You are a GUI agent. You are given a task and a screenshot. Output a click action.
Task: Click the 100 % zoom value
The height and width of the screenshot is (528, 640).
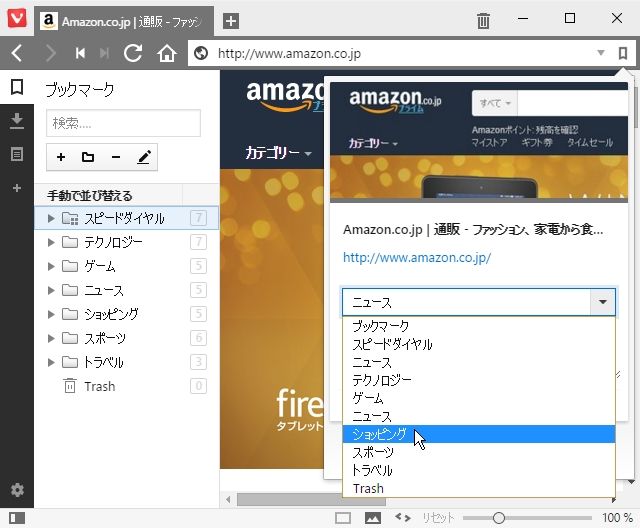[618, 518]
